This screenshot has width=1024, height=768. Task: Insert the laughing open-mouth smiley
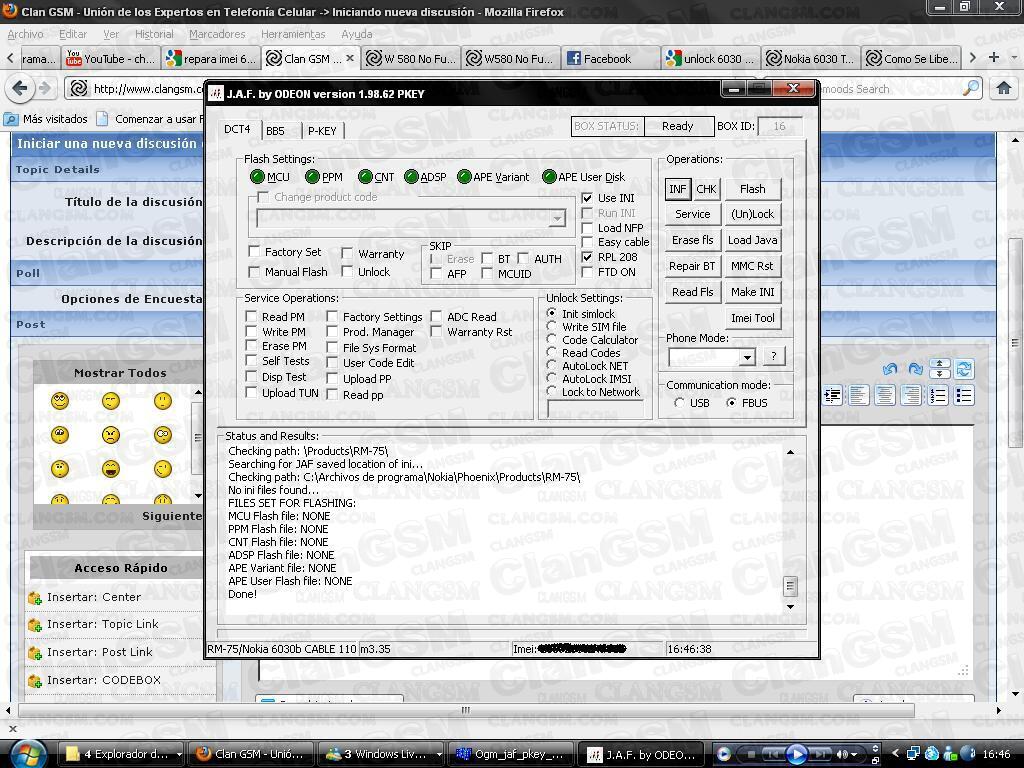coord(111,469)
